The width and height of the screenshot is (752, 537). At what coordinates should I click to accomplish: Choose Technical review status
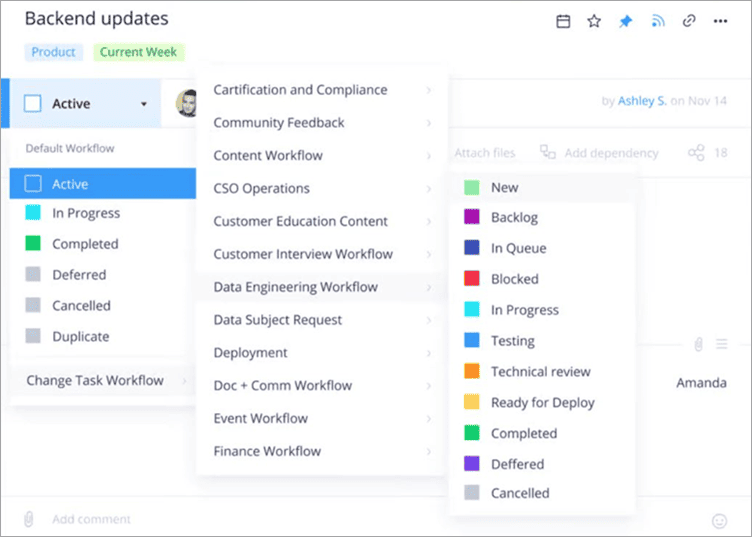[x=542, y=372]
